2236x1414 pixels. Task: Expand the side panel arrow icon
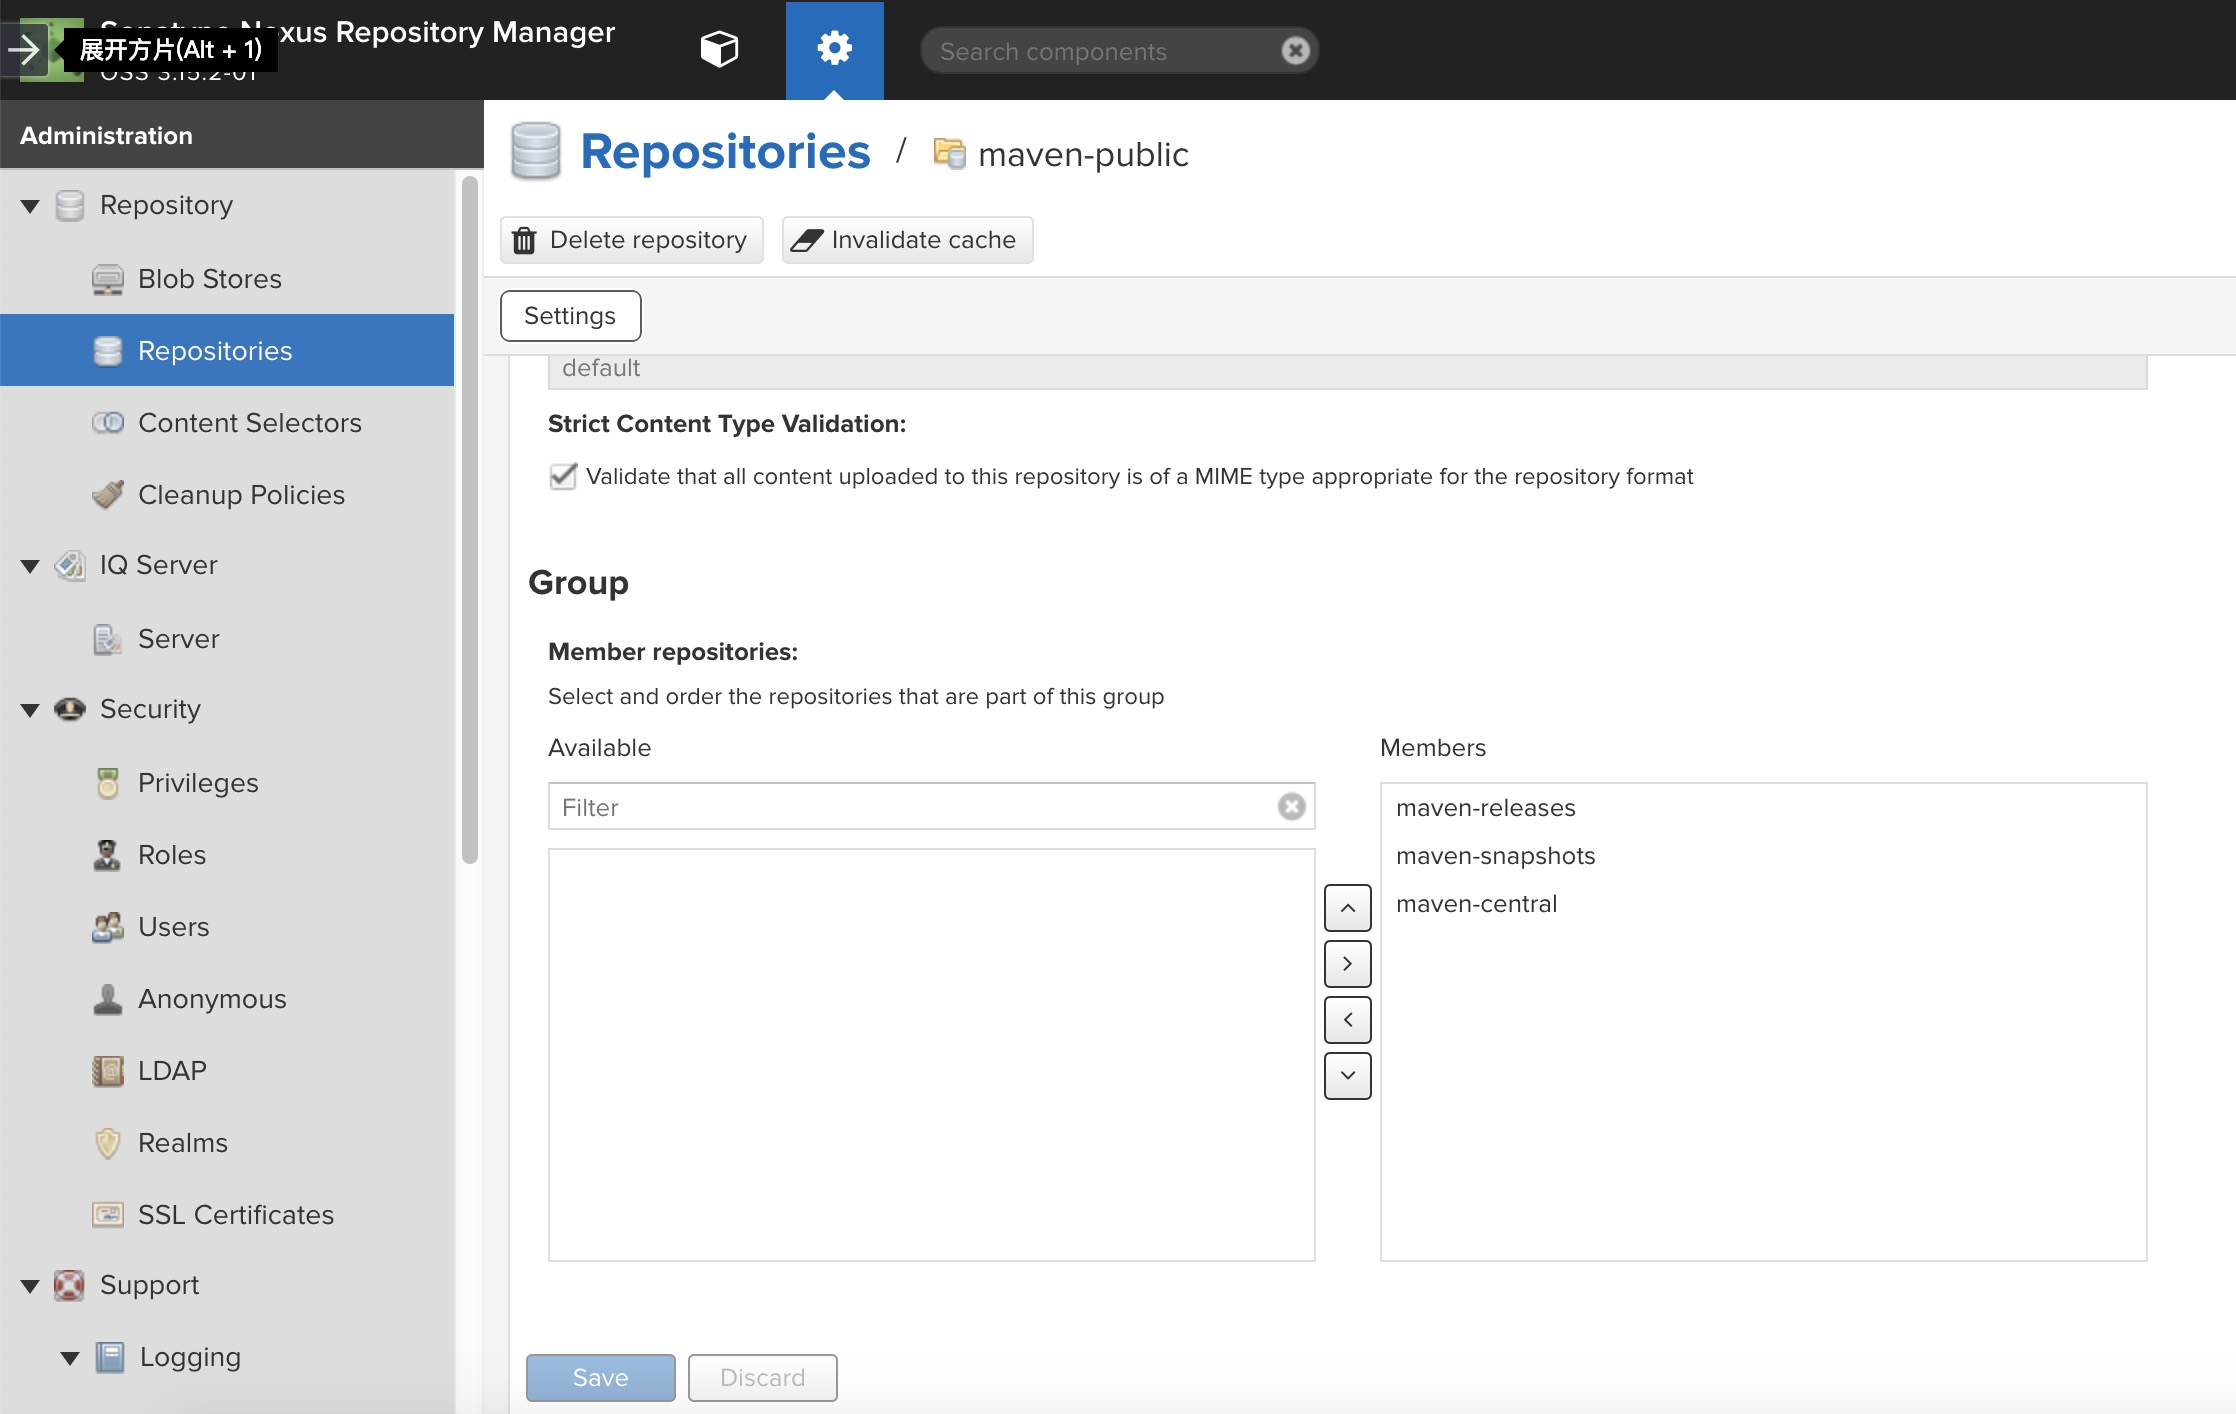tap(24, 49)
